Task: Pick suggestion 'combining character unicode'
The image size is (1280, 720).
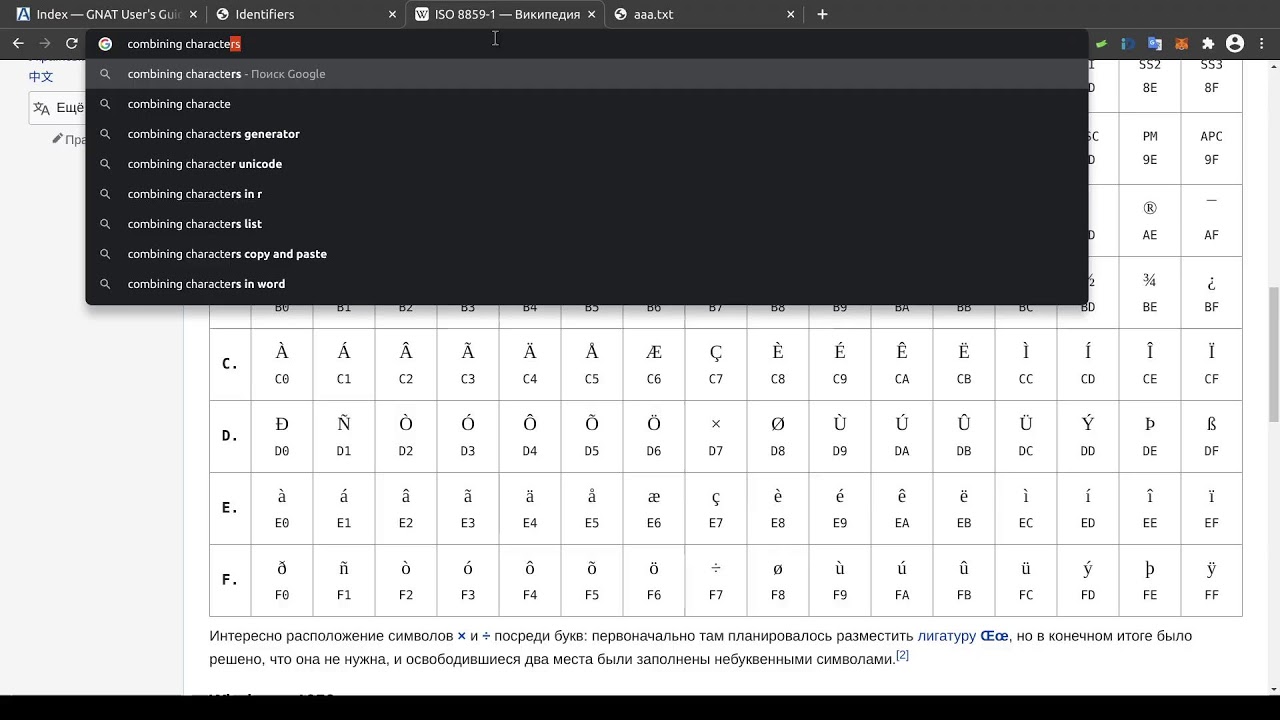Action: pyautogui.click(x=204, y=164)
